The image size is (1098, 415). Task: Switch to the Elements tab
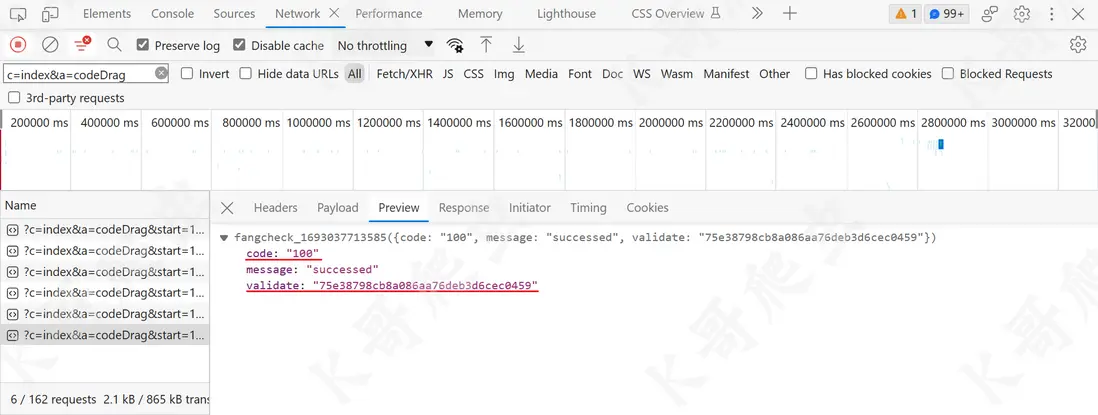point(107,13)
